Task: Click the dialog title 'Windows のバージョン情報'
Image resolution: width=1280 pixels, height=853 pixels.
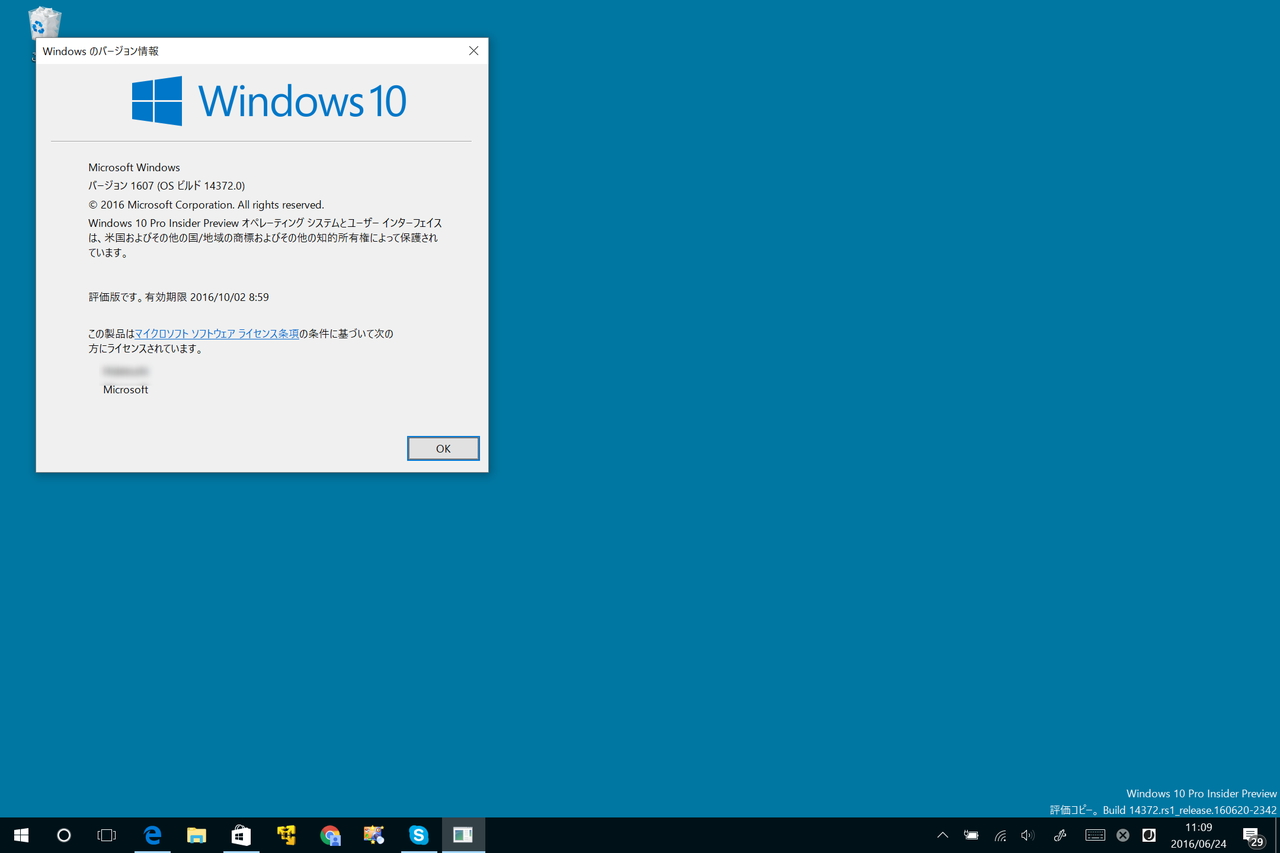Action: coord(101,51)
